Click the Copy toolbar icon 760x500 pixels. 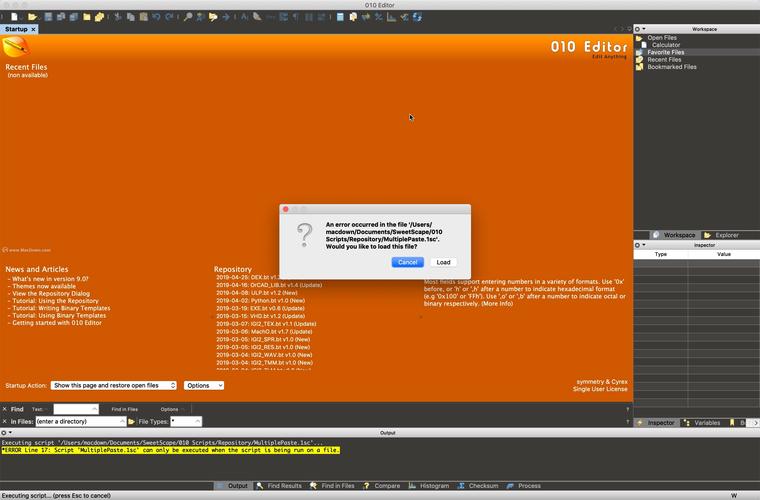(x=131, y=17)
